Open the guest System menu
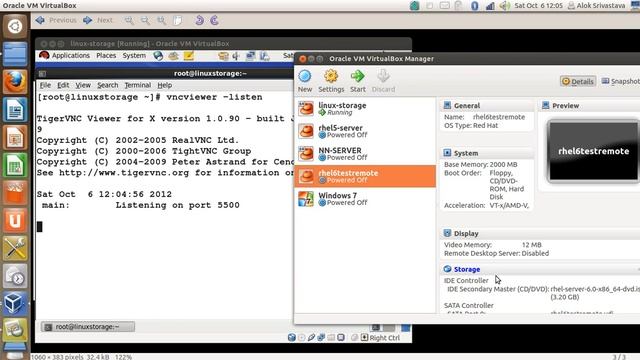This screenshot has height=360, width=640. click(134, 56)
